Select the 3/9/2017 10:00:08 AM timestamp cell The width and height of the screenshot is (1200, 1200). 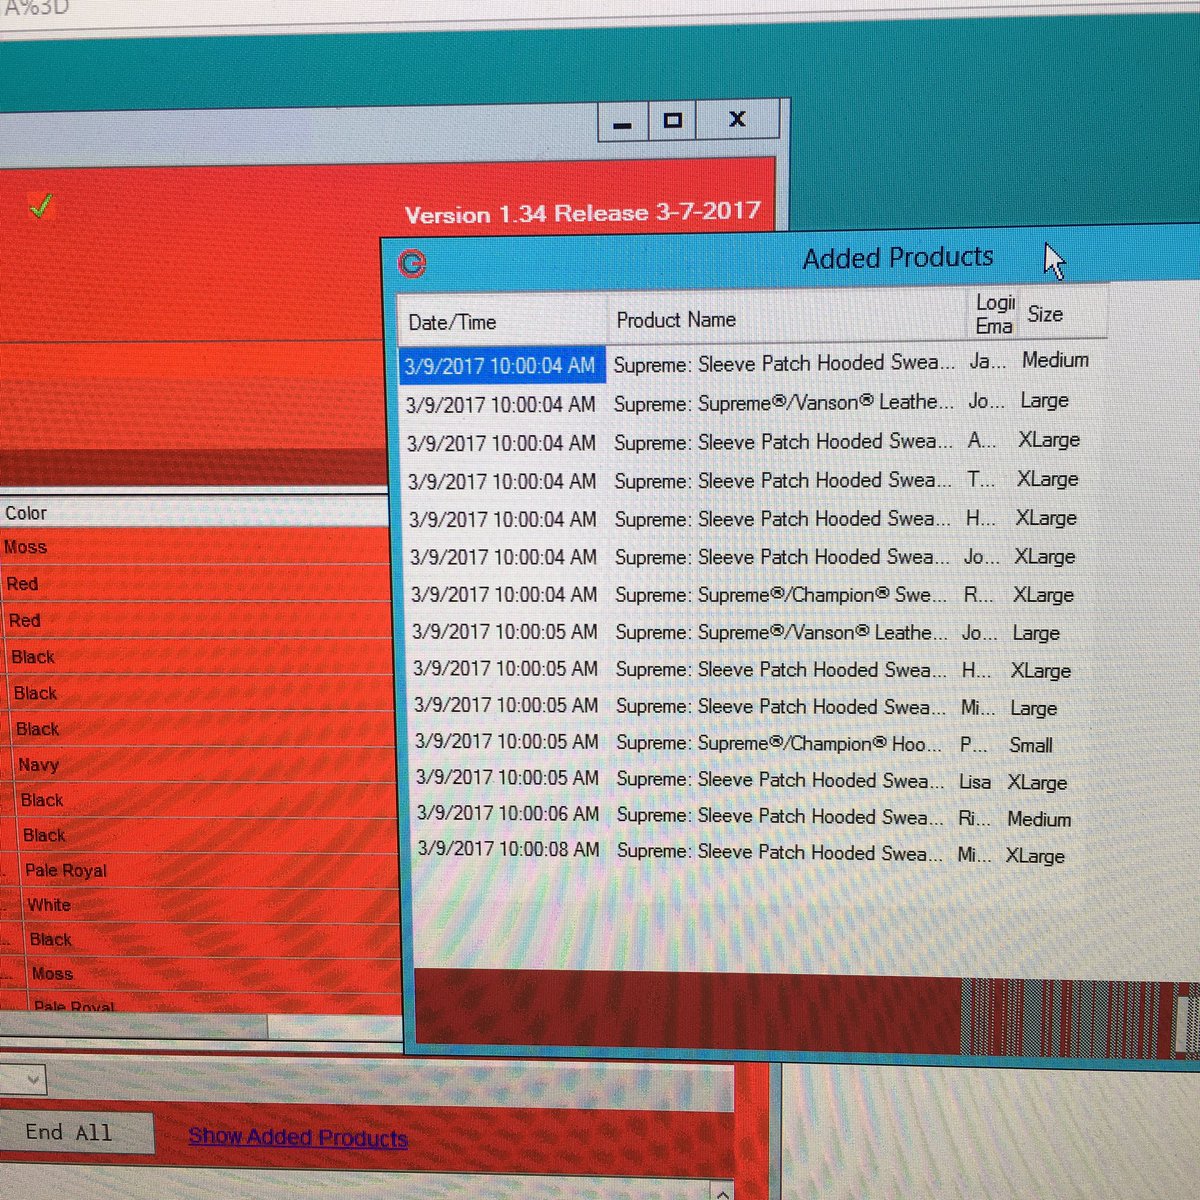tap(509, 849)
